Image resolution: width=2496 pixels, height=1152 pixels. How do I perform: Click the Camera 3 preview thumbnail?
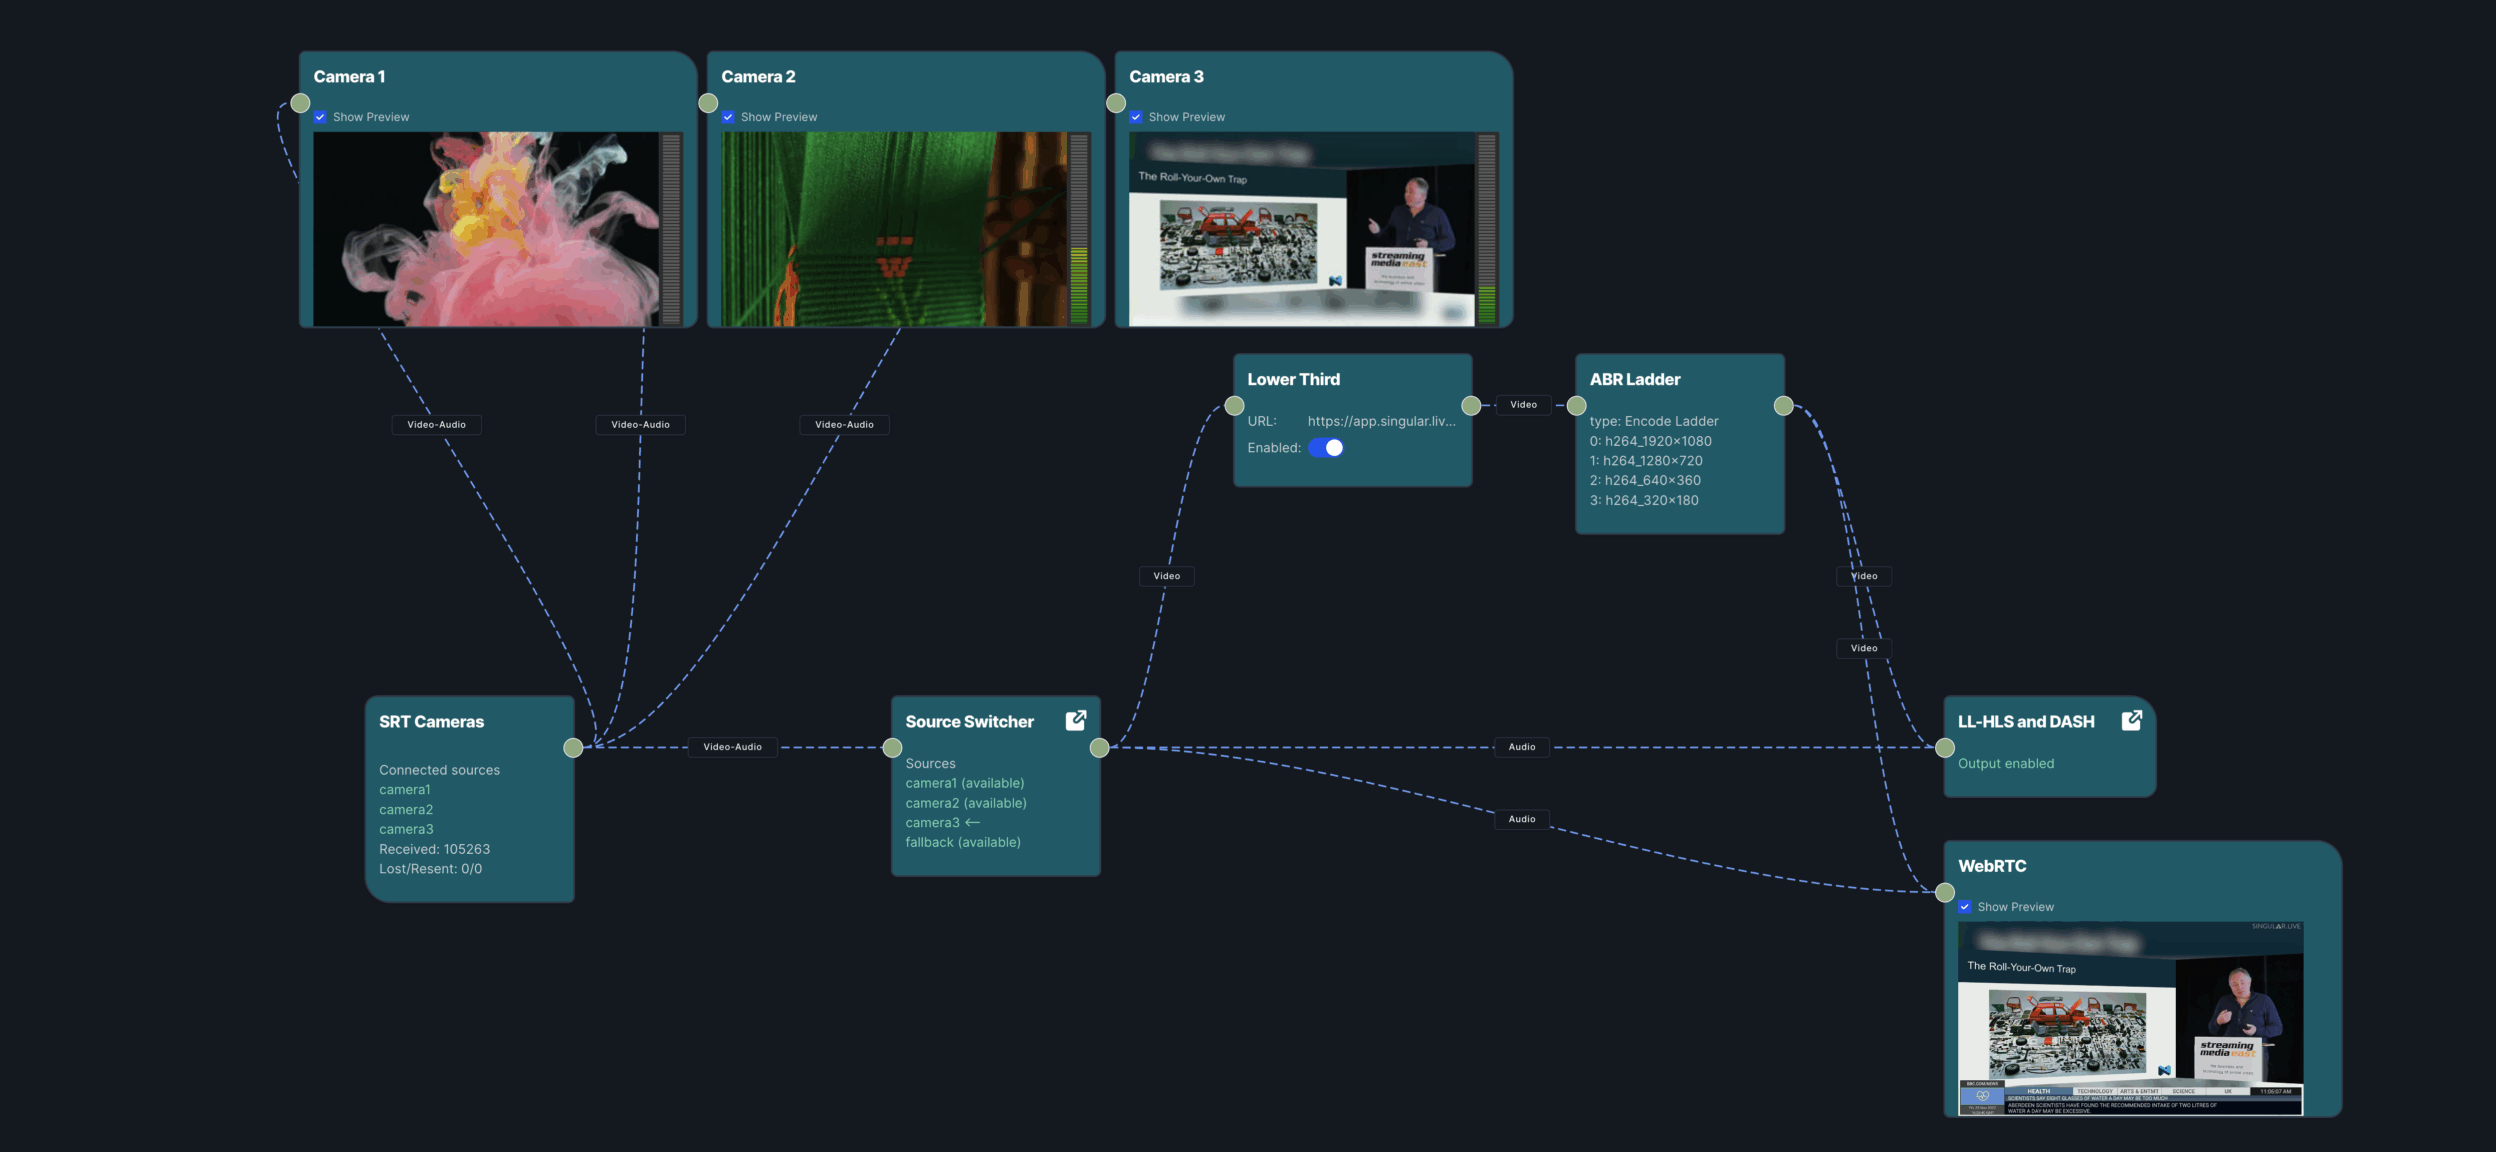coord(1300,229)
